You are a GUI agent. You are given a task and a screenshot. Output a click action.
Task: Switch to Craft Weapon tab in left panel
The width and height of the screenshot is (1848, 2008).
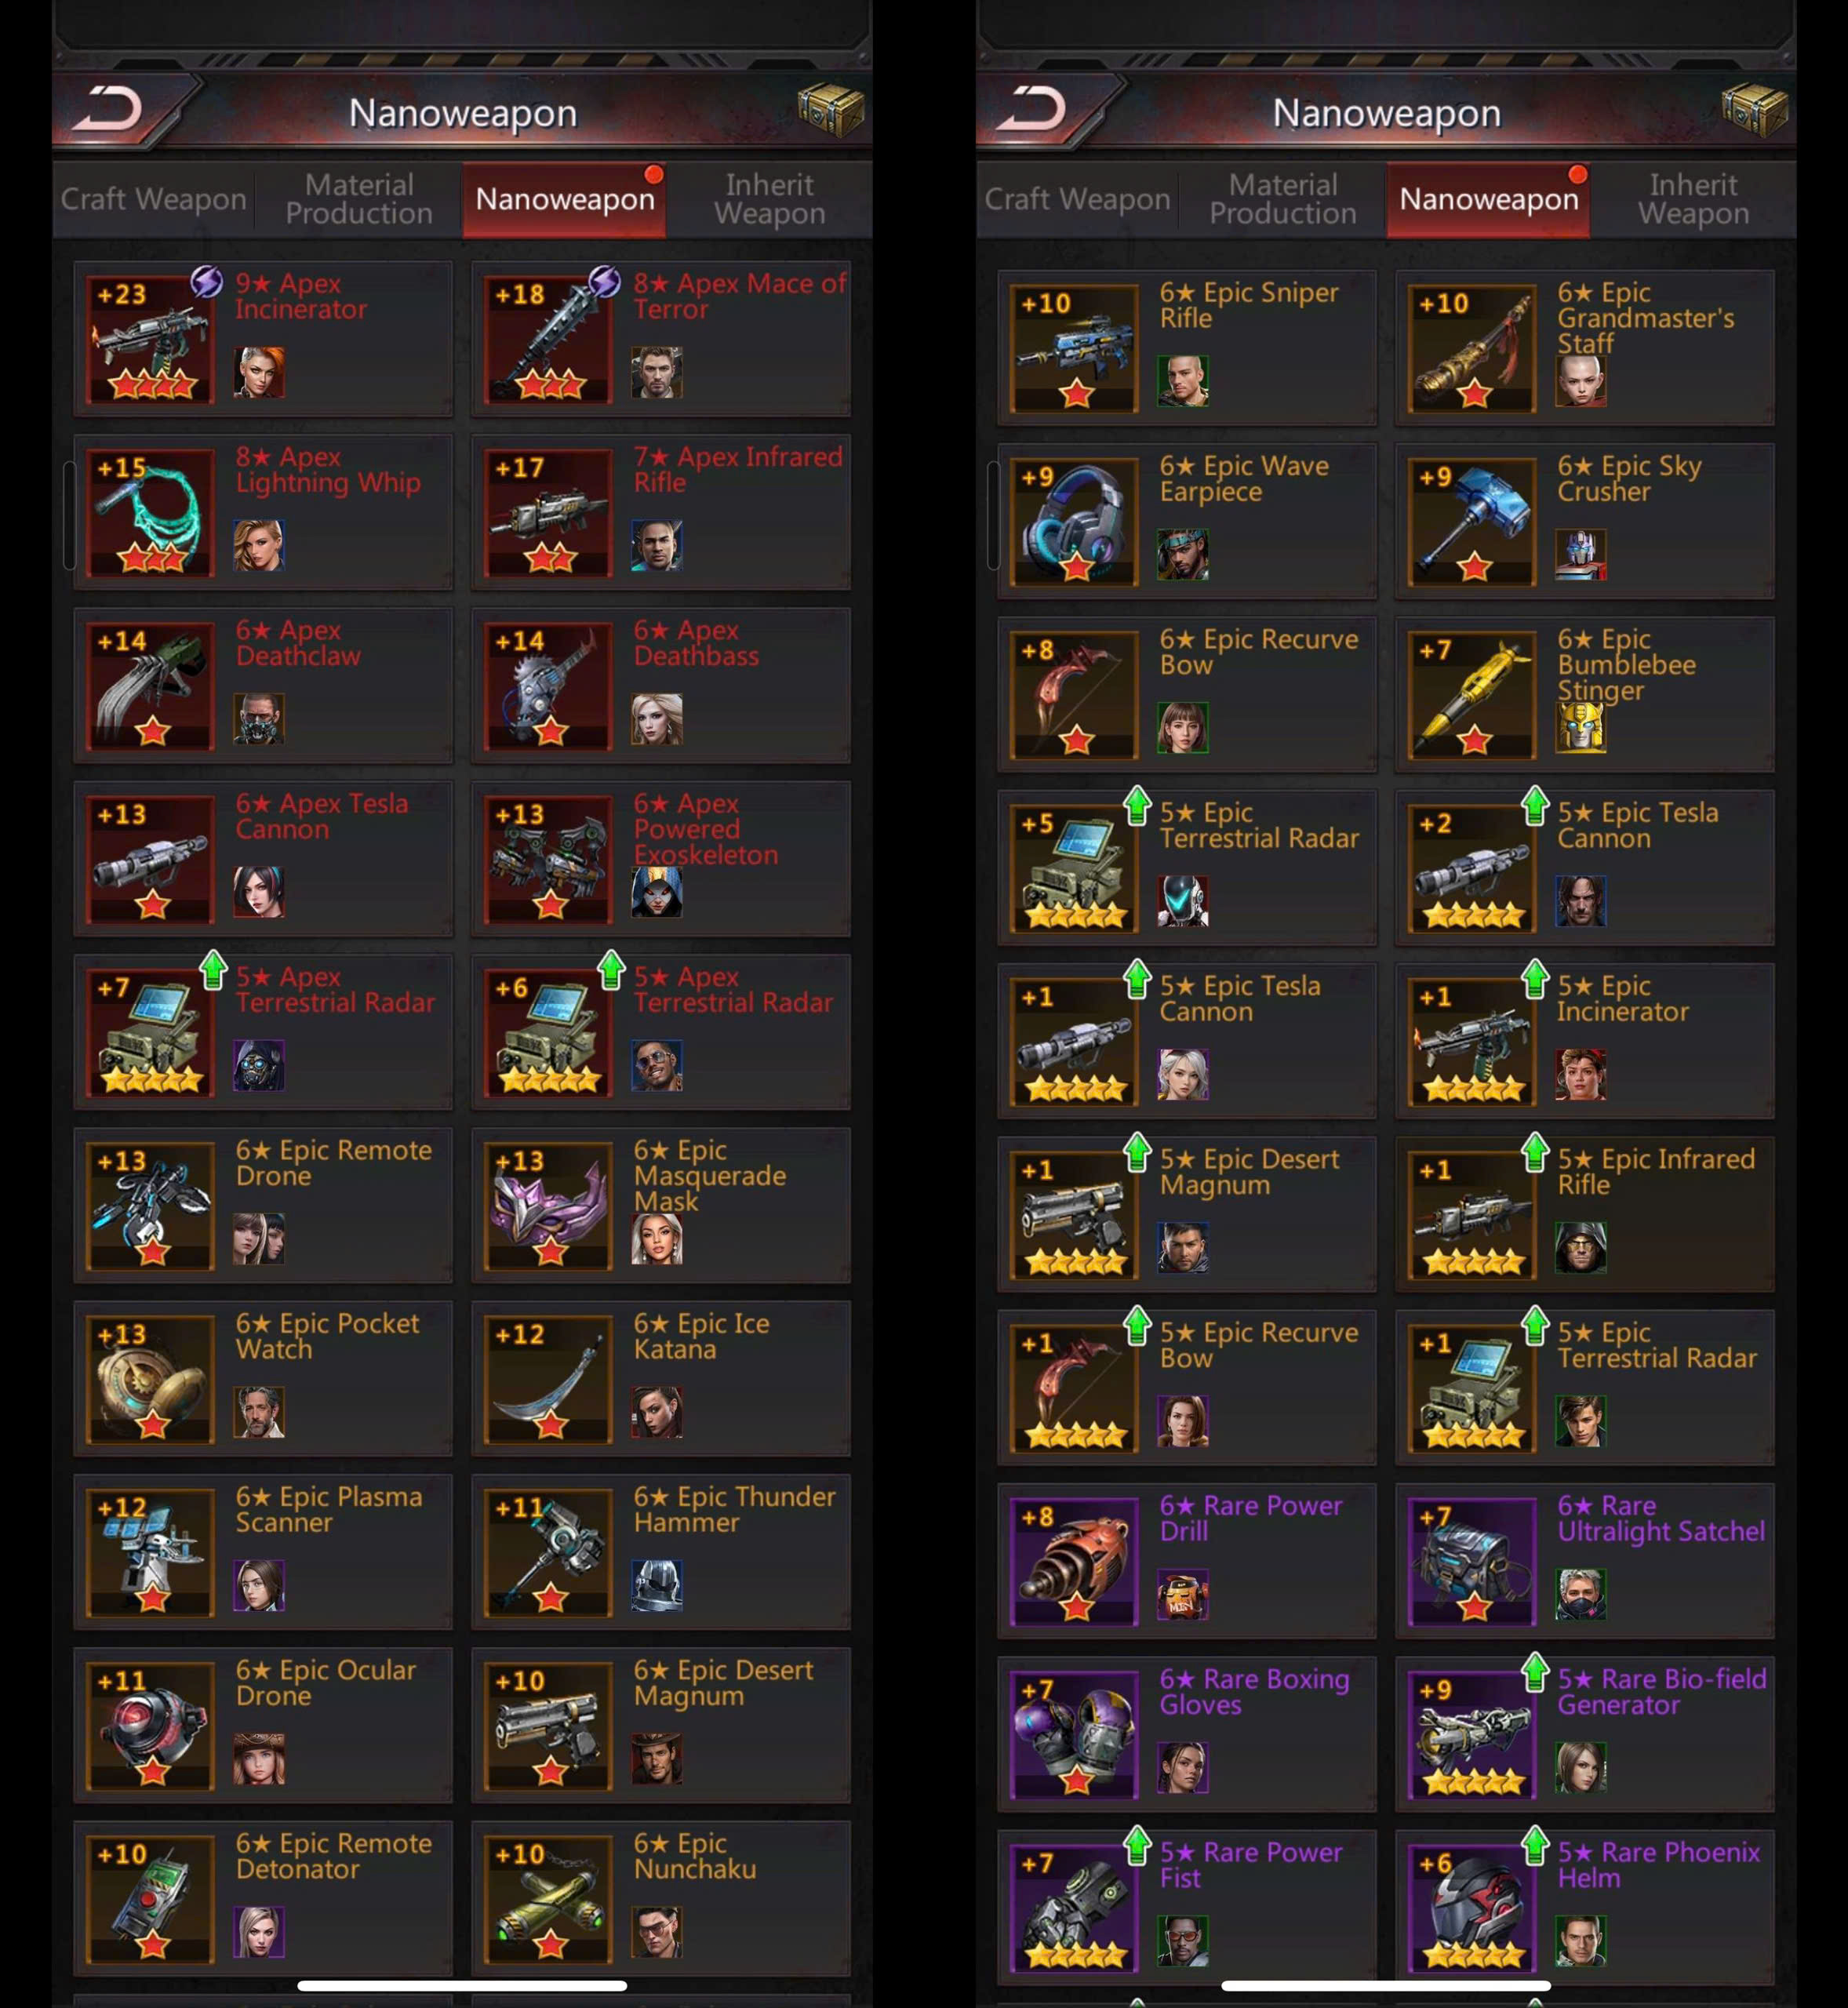(x=154, y=199)
